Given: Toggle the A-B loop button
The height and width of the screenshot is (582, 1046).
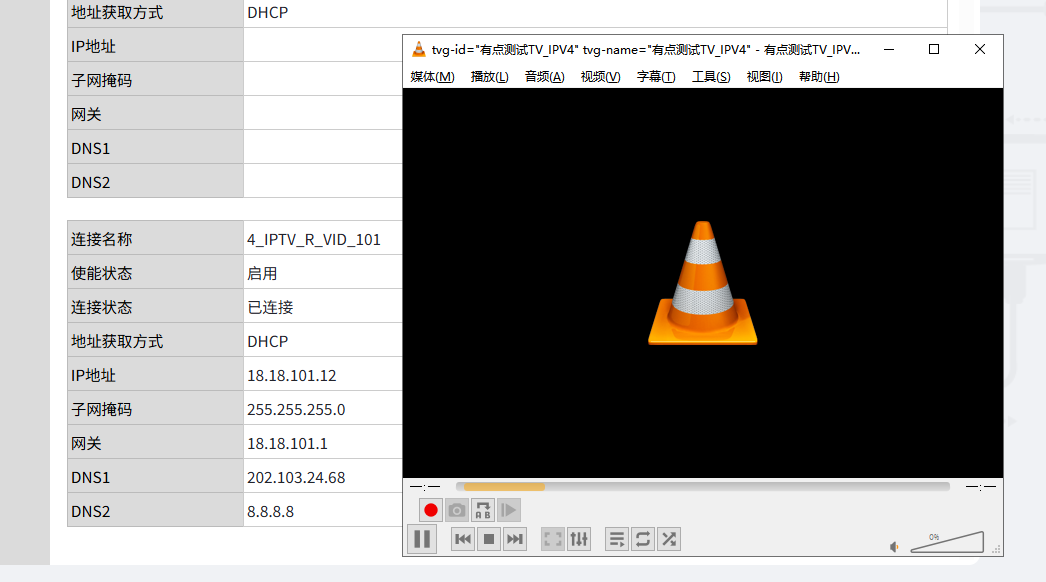Looking at the screenshot, I should [483, 511].
